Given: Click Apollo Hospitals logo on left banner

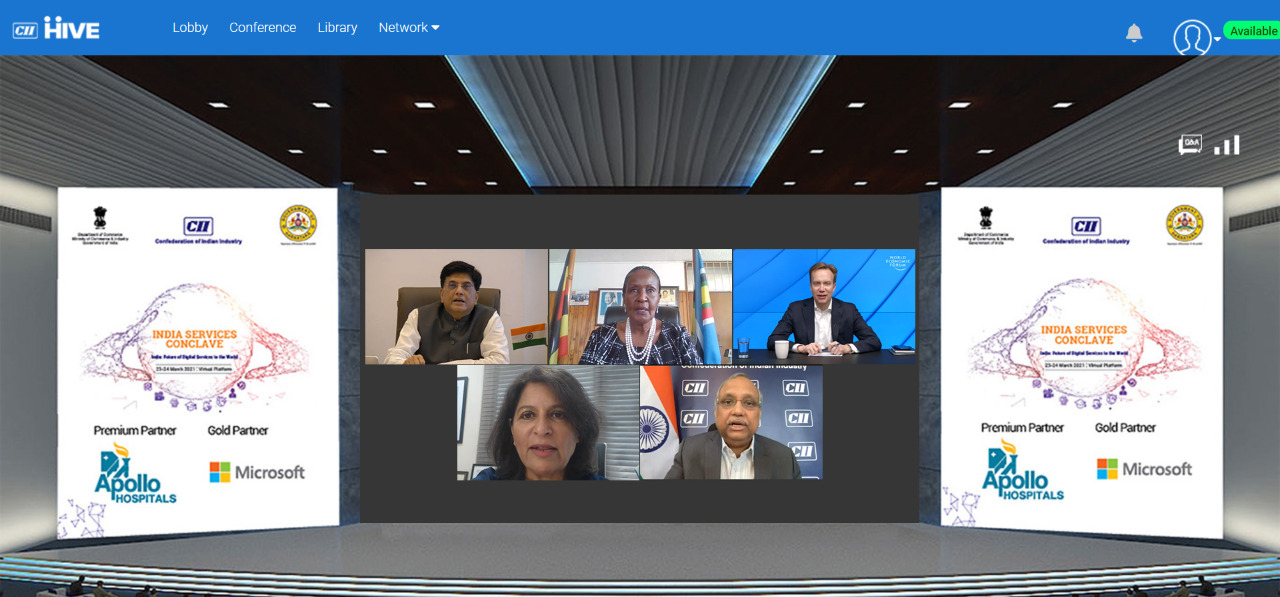Looking at the screenshot, I should coord(136,474).
